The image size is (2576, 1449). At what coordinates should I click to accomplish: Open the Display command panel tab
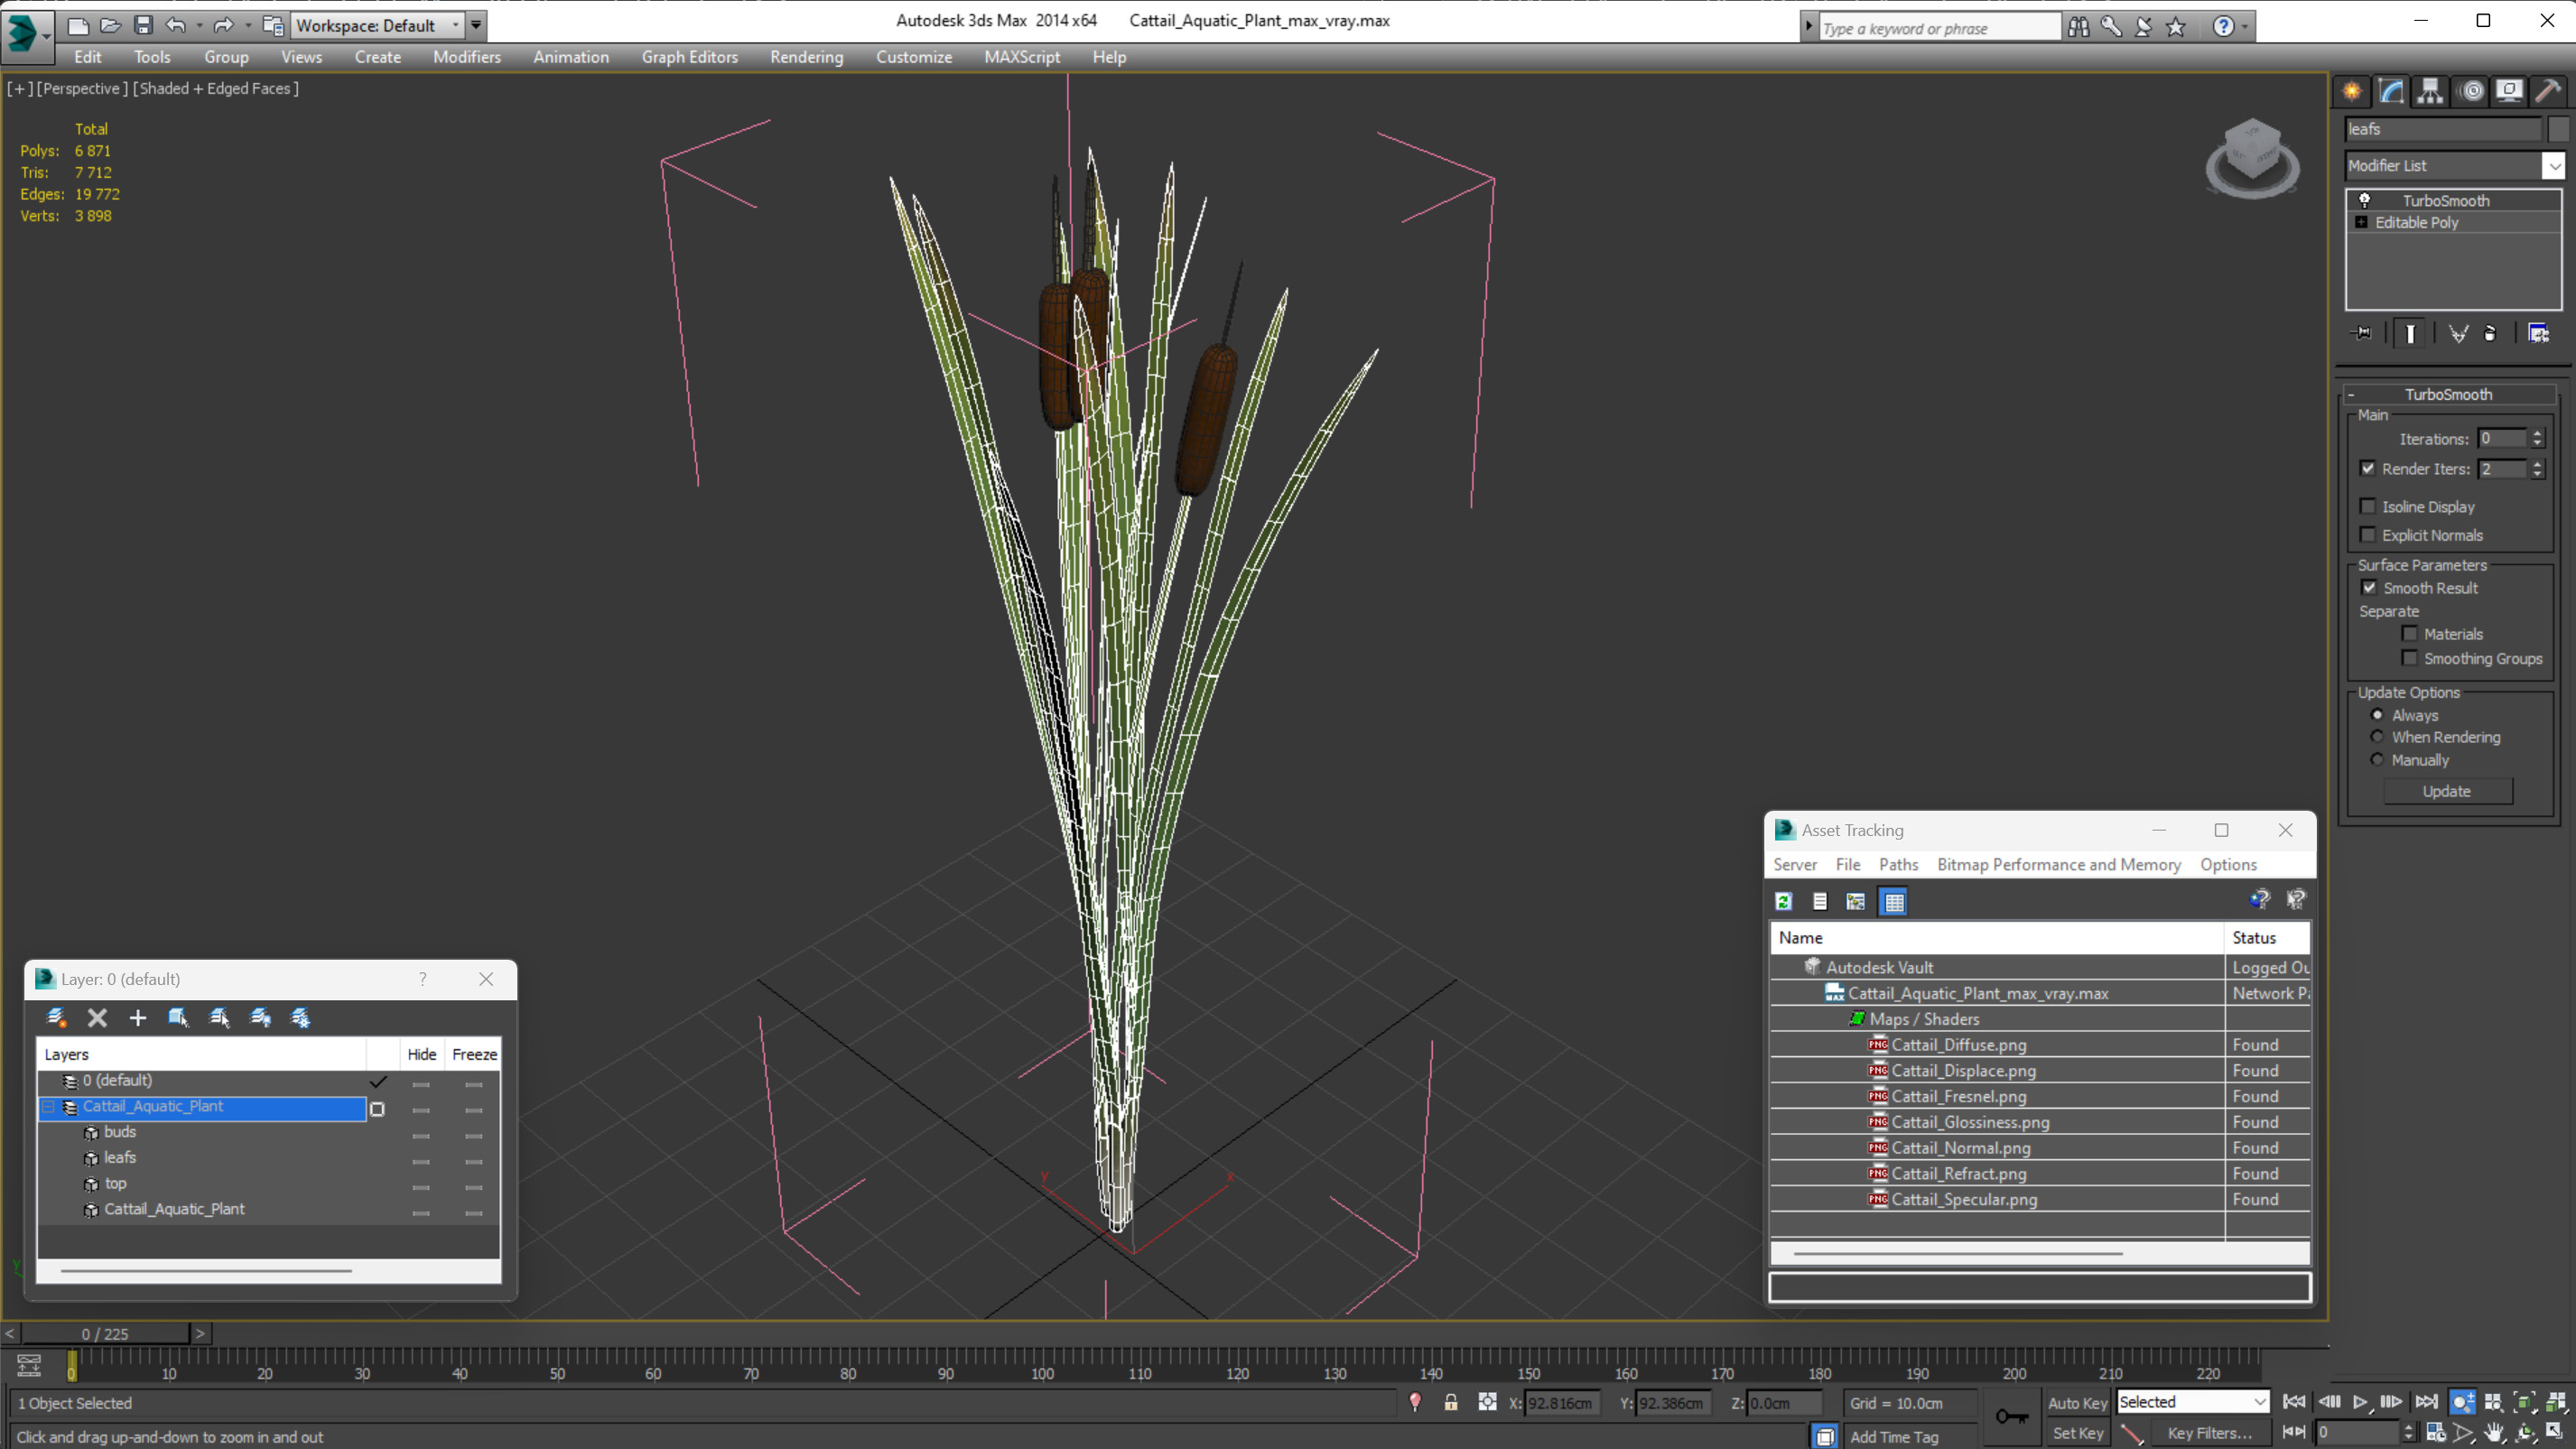tap(2509, 91)
